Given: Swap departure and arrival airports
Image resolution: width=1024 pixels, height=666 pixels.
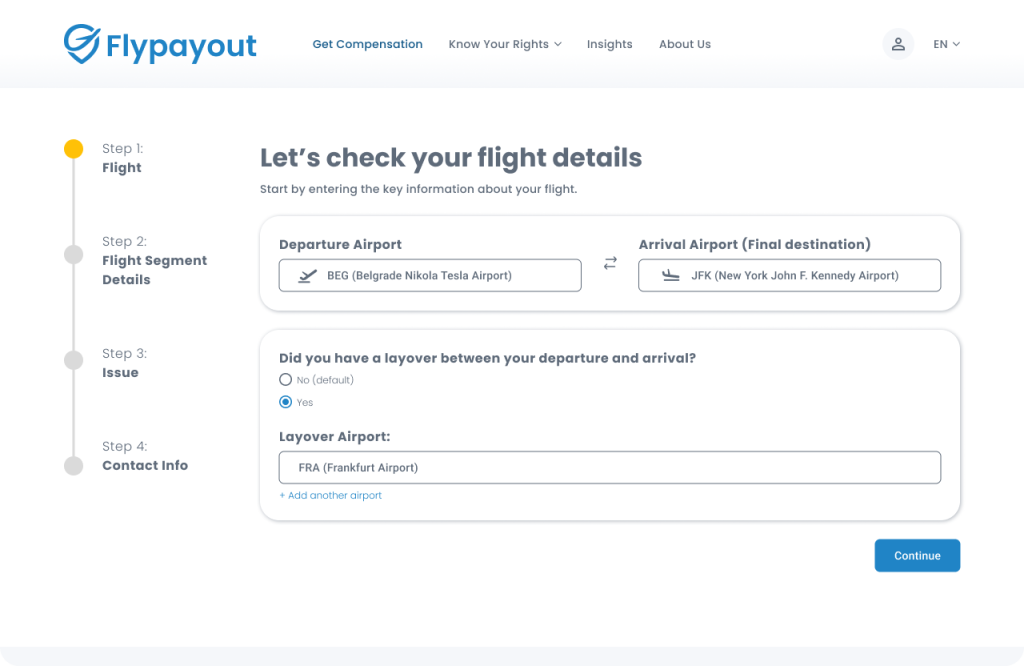Looking at the screenshot, I should (x=610, y=263).
